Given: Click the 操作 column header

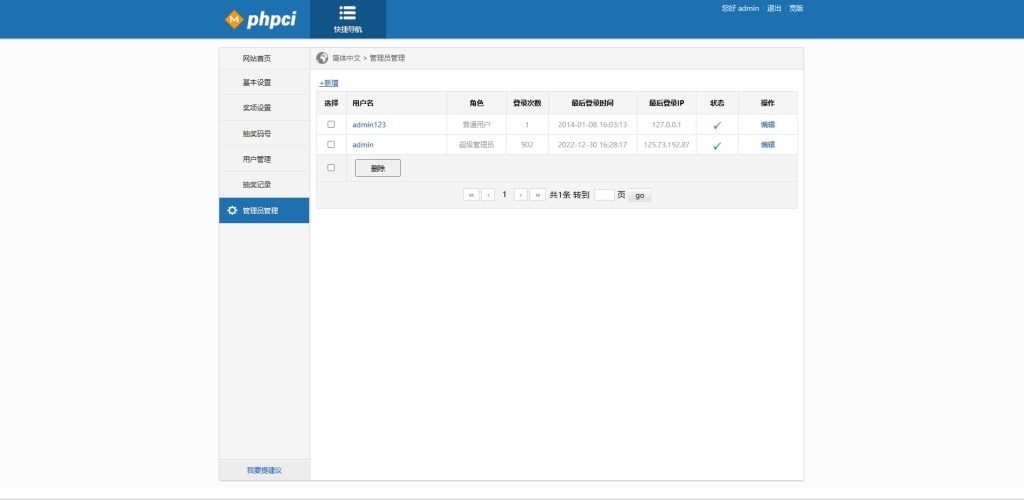Looking at the screenshot, I should tap(767, 103).
